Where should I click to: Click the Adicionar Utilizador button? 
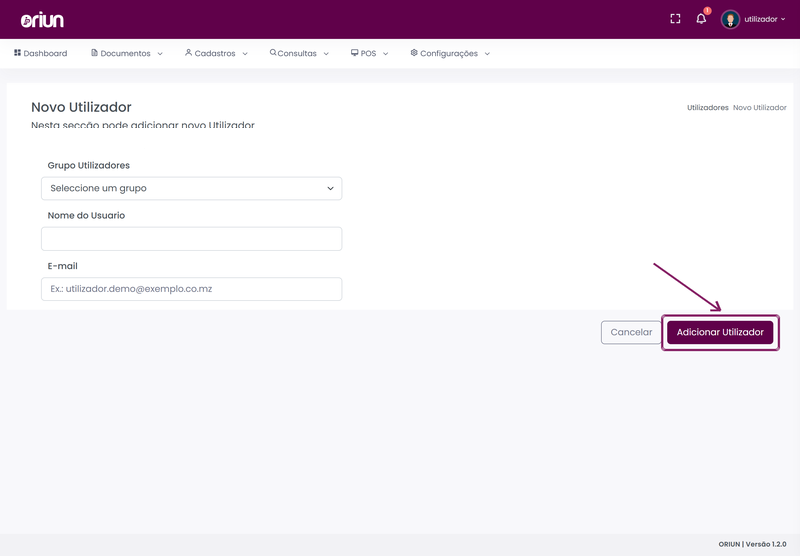click(x=720, y=332)
